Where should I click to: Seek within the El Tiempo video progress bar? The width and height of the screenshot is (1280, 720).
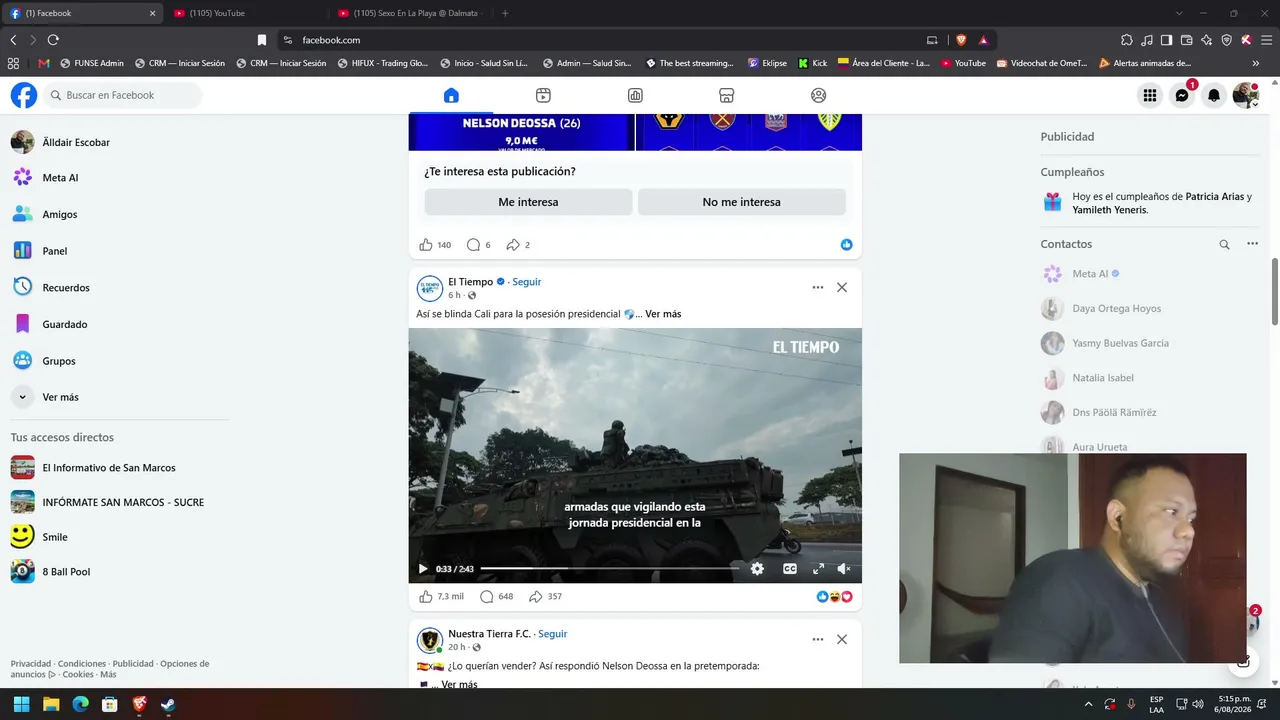click(609, 569)
